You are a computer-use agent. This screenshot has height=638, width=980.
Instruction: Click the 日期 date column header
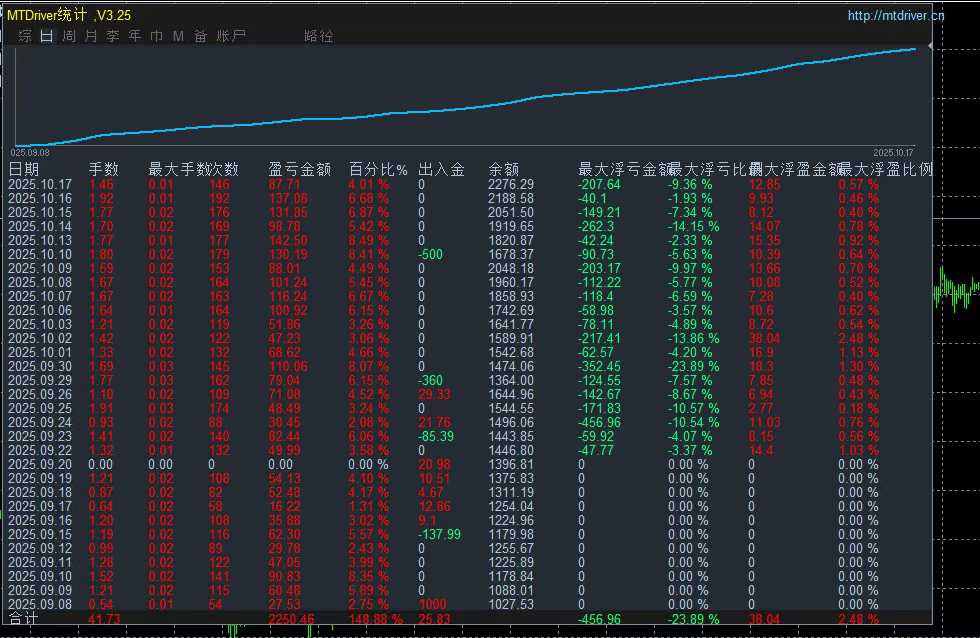[24, 169]
